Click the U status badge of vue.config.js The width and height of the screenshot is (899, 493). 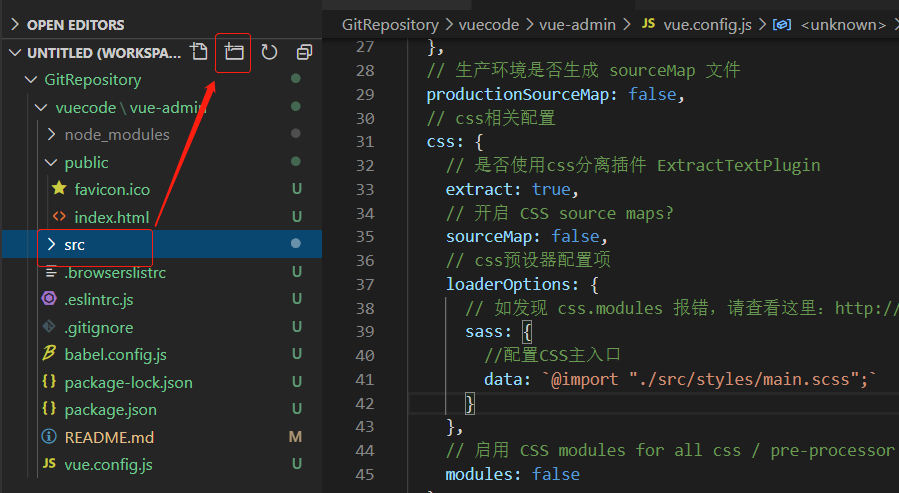click(x=296, y=464)
